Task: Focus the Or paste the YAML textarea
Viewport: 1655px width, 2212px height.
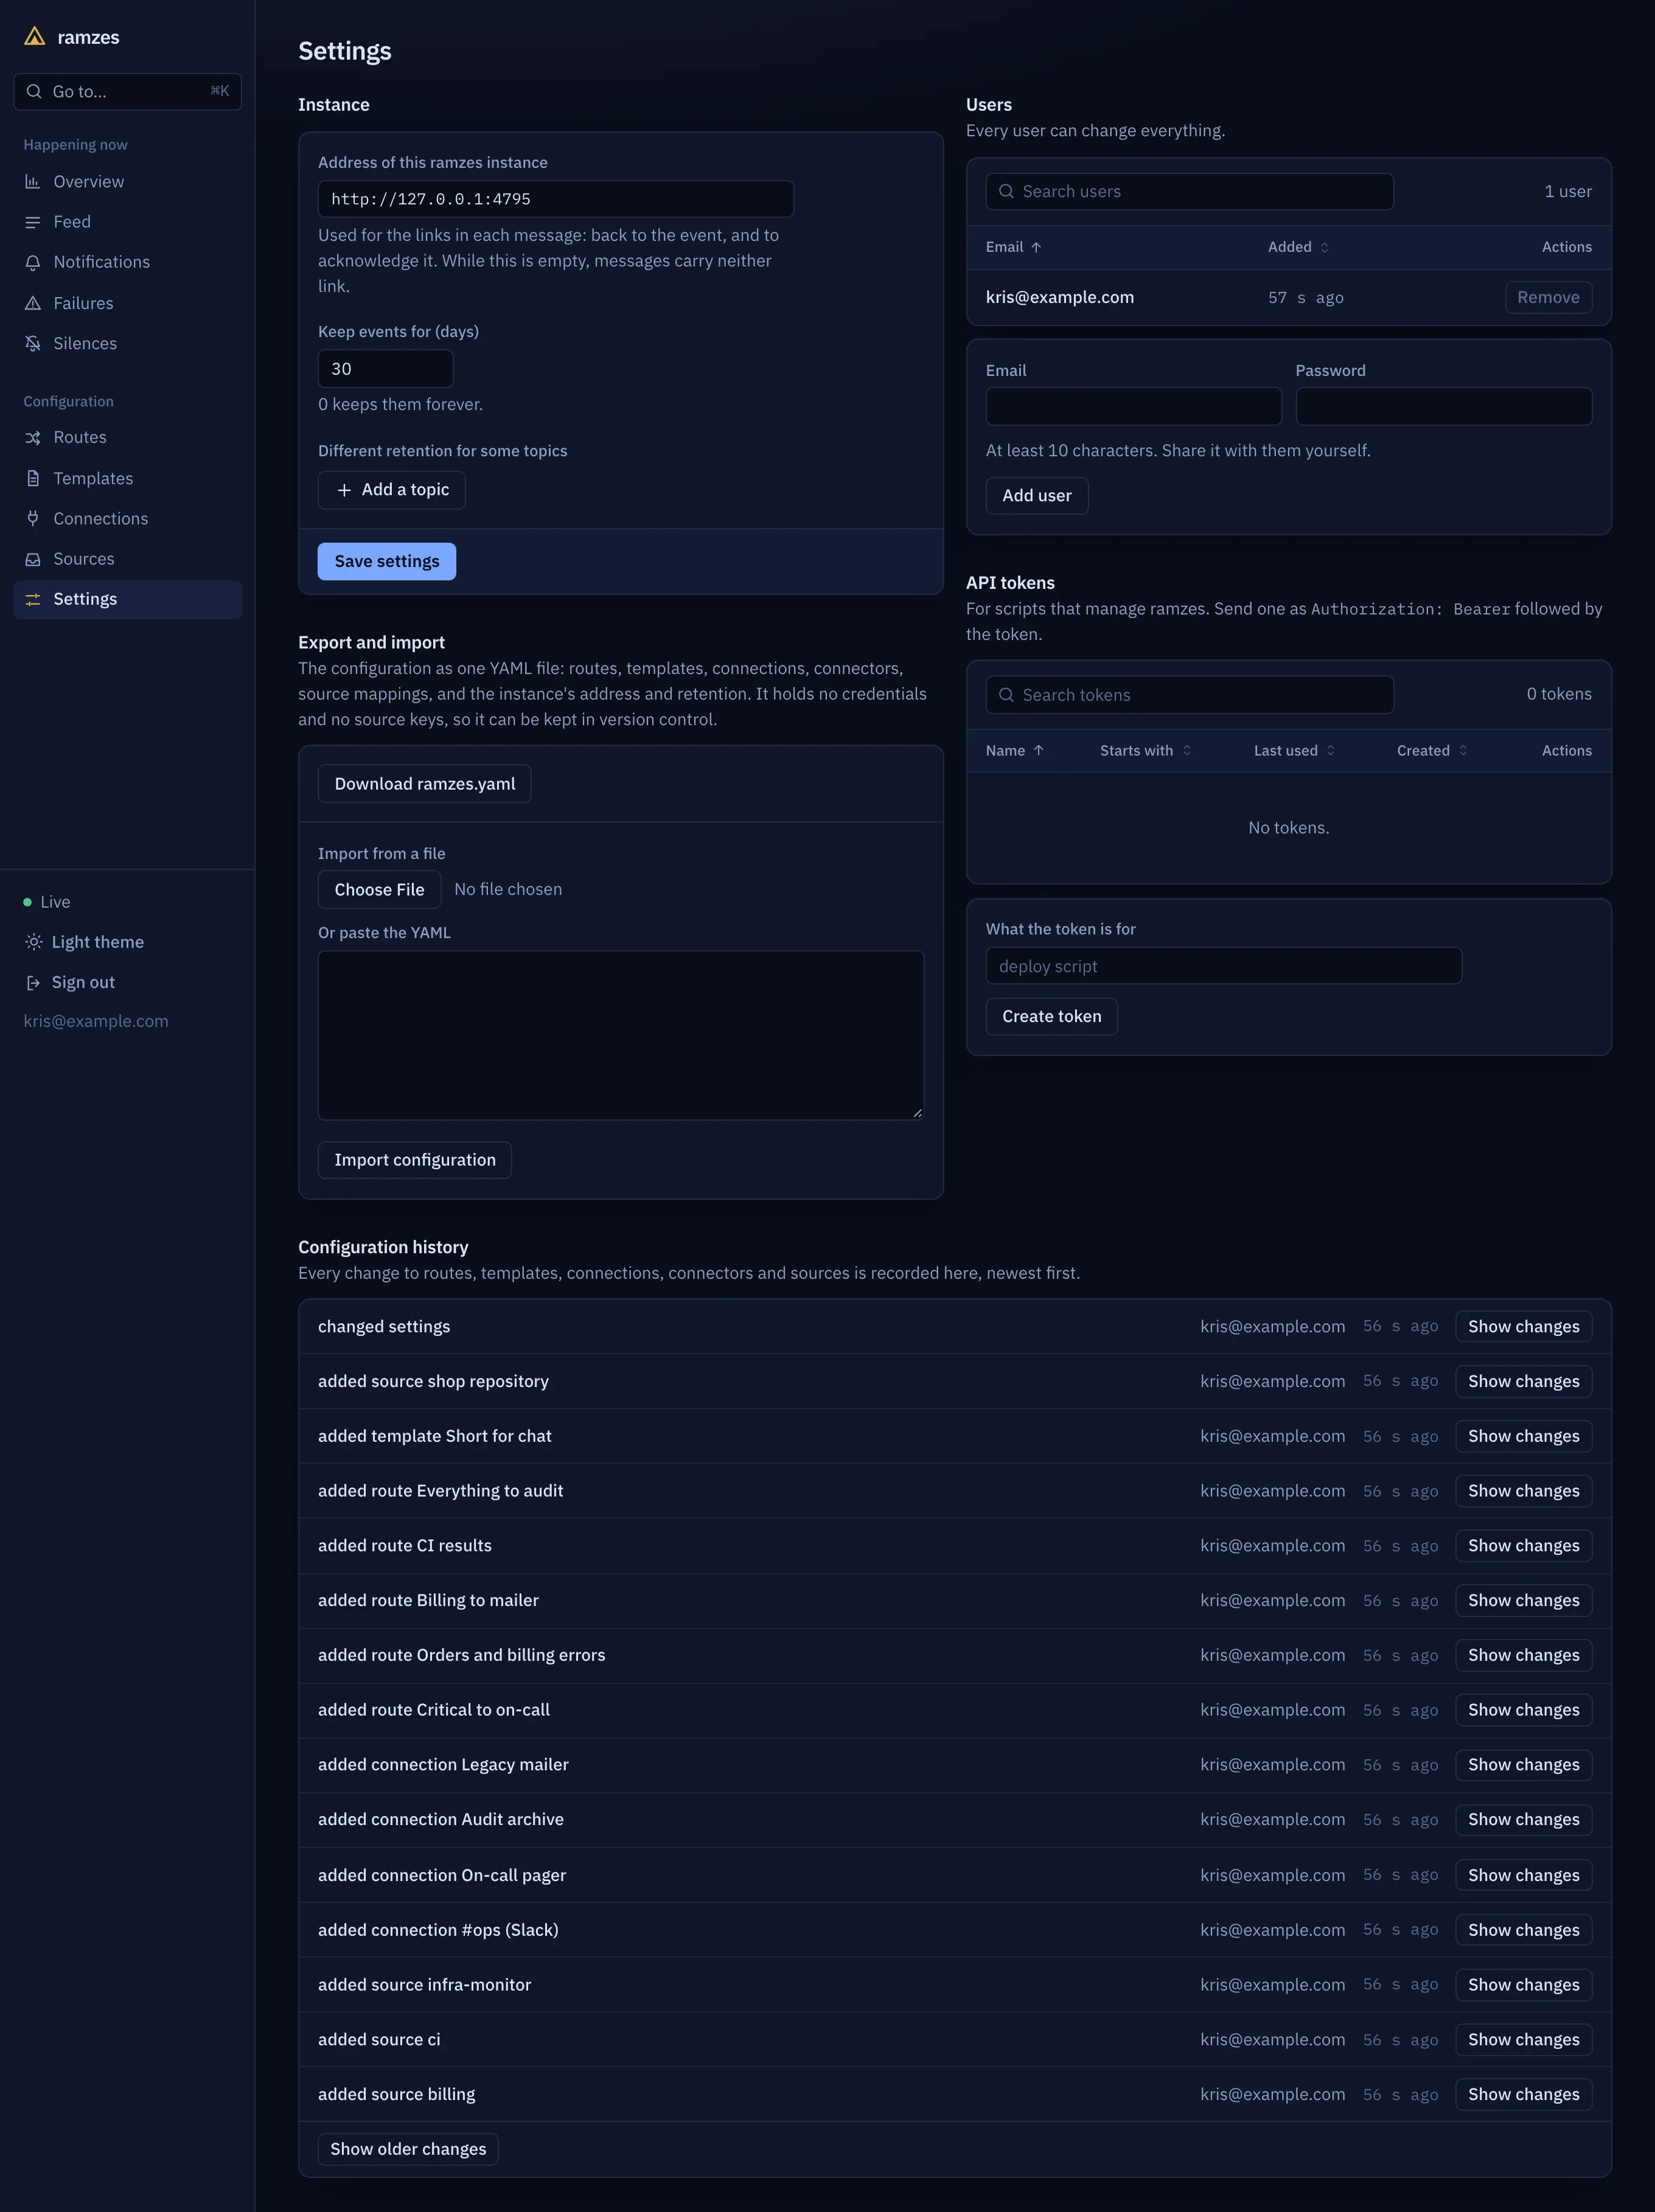Action: 621,1035
